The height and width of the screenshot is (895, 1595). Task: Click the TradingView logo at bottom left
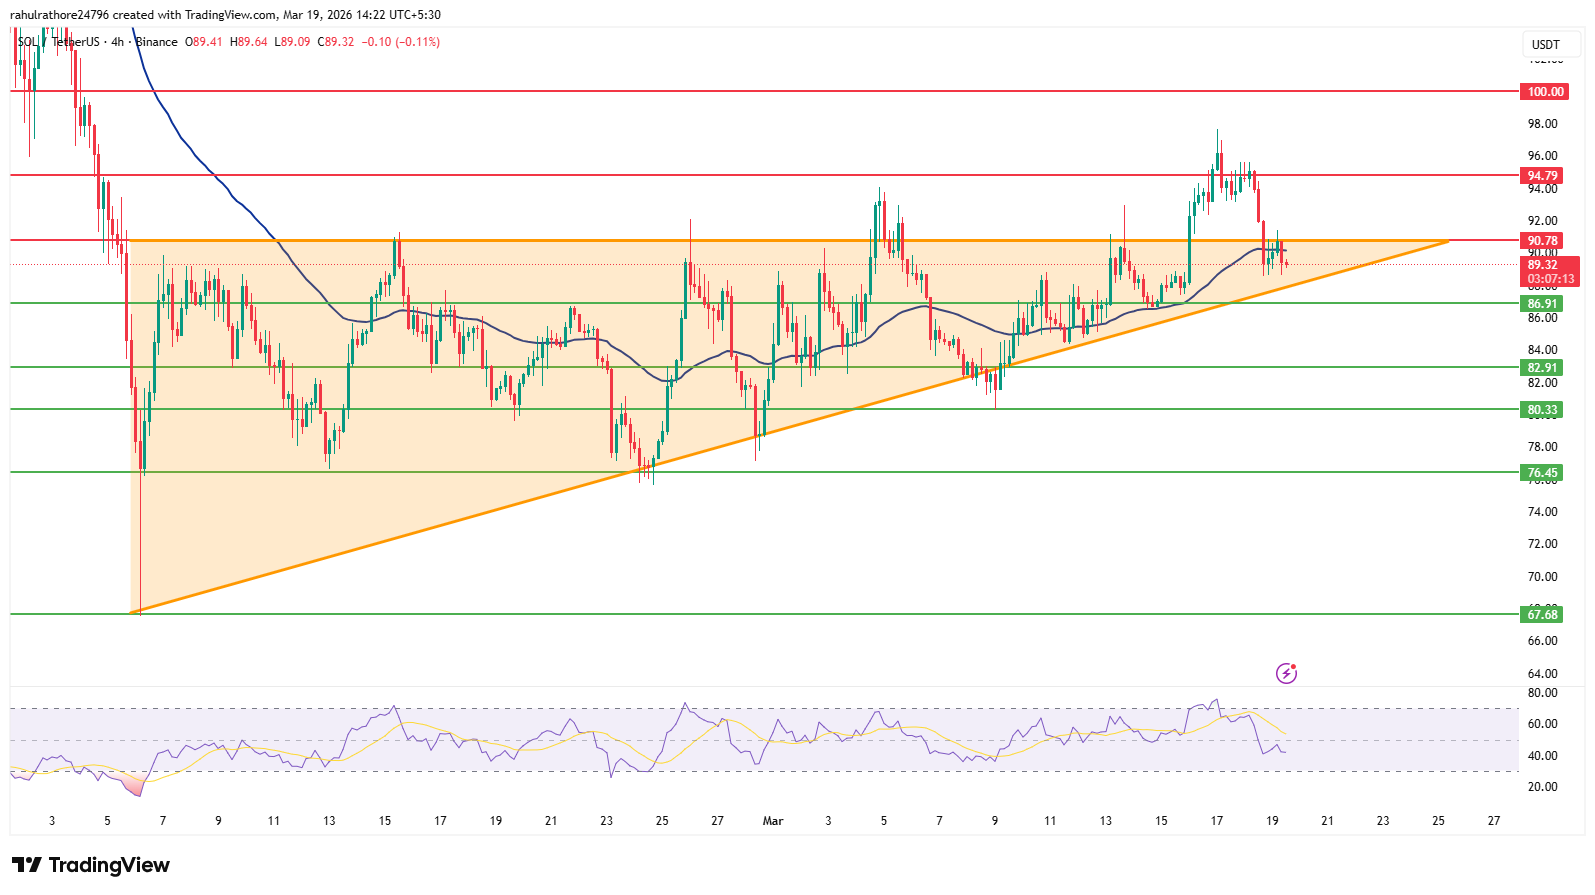tap(91, 865)
